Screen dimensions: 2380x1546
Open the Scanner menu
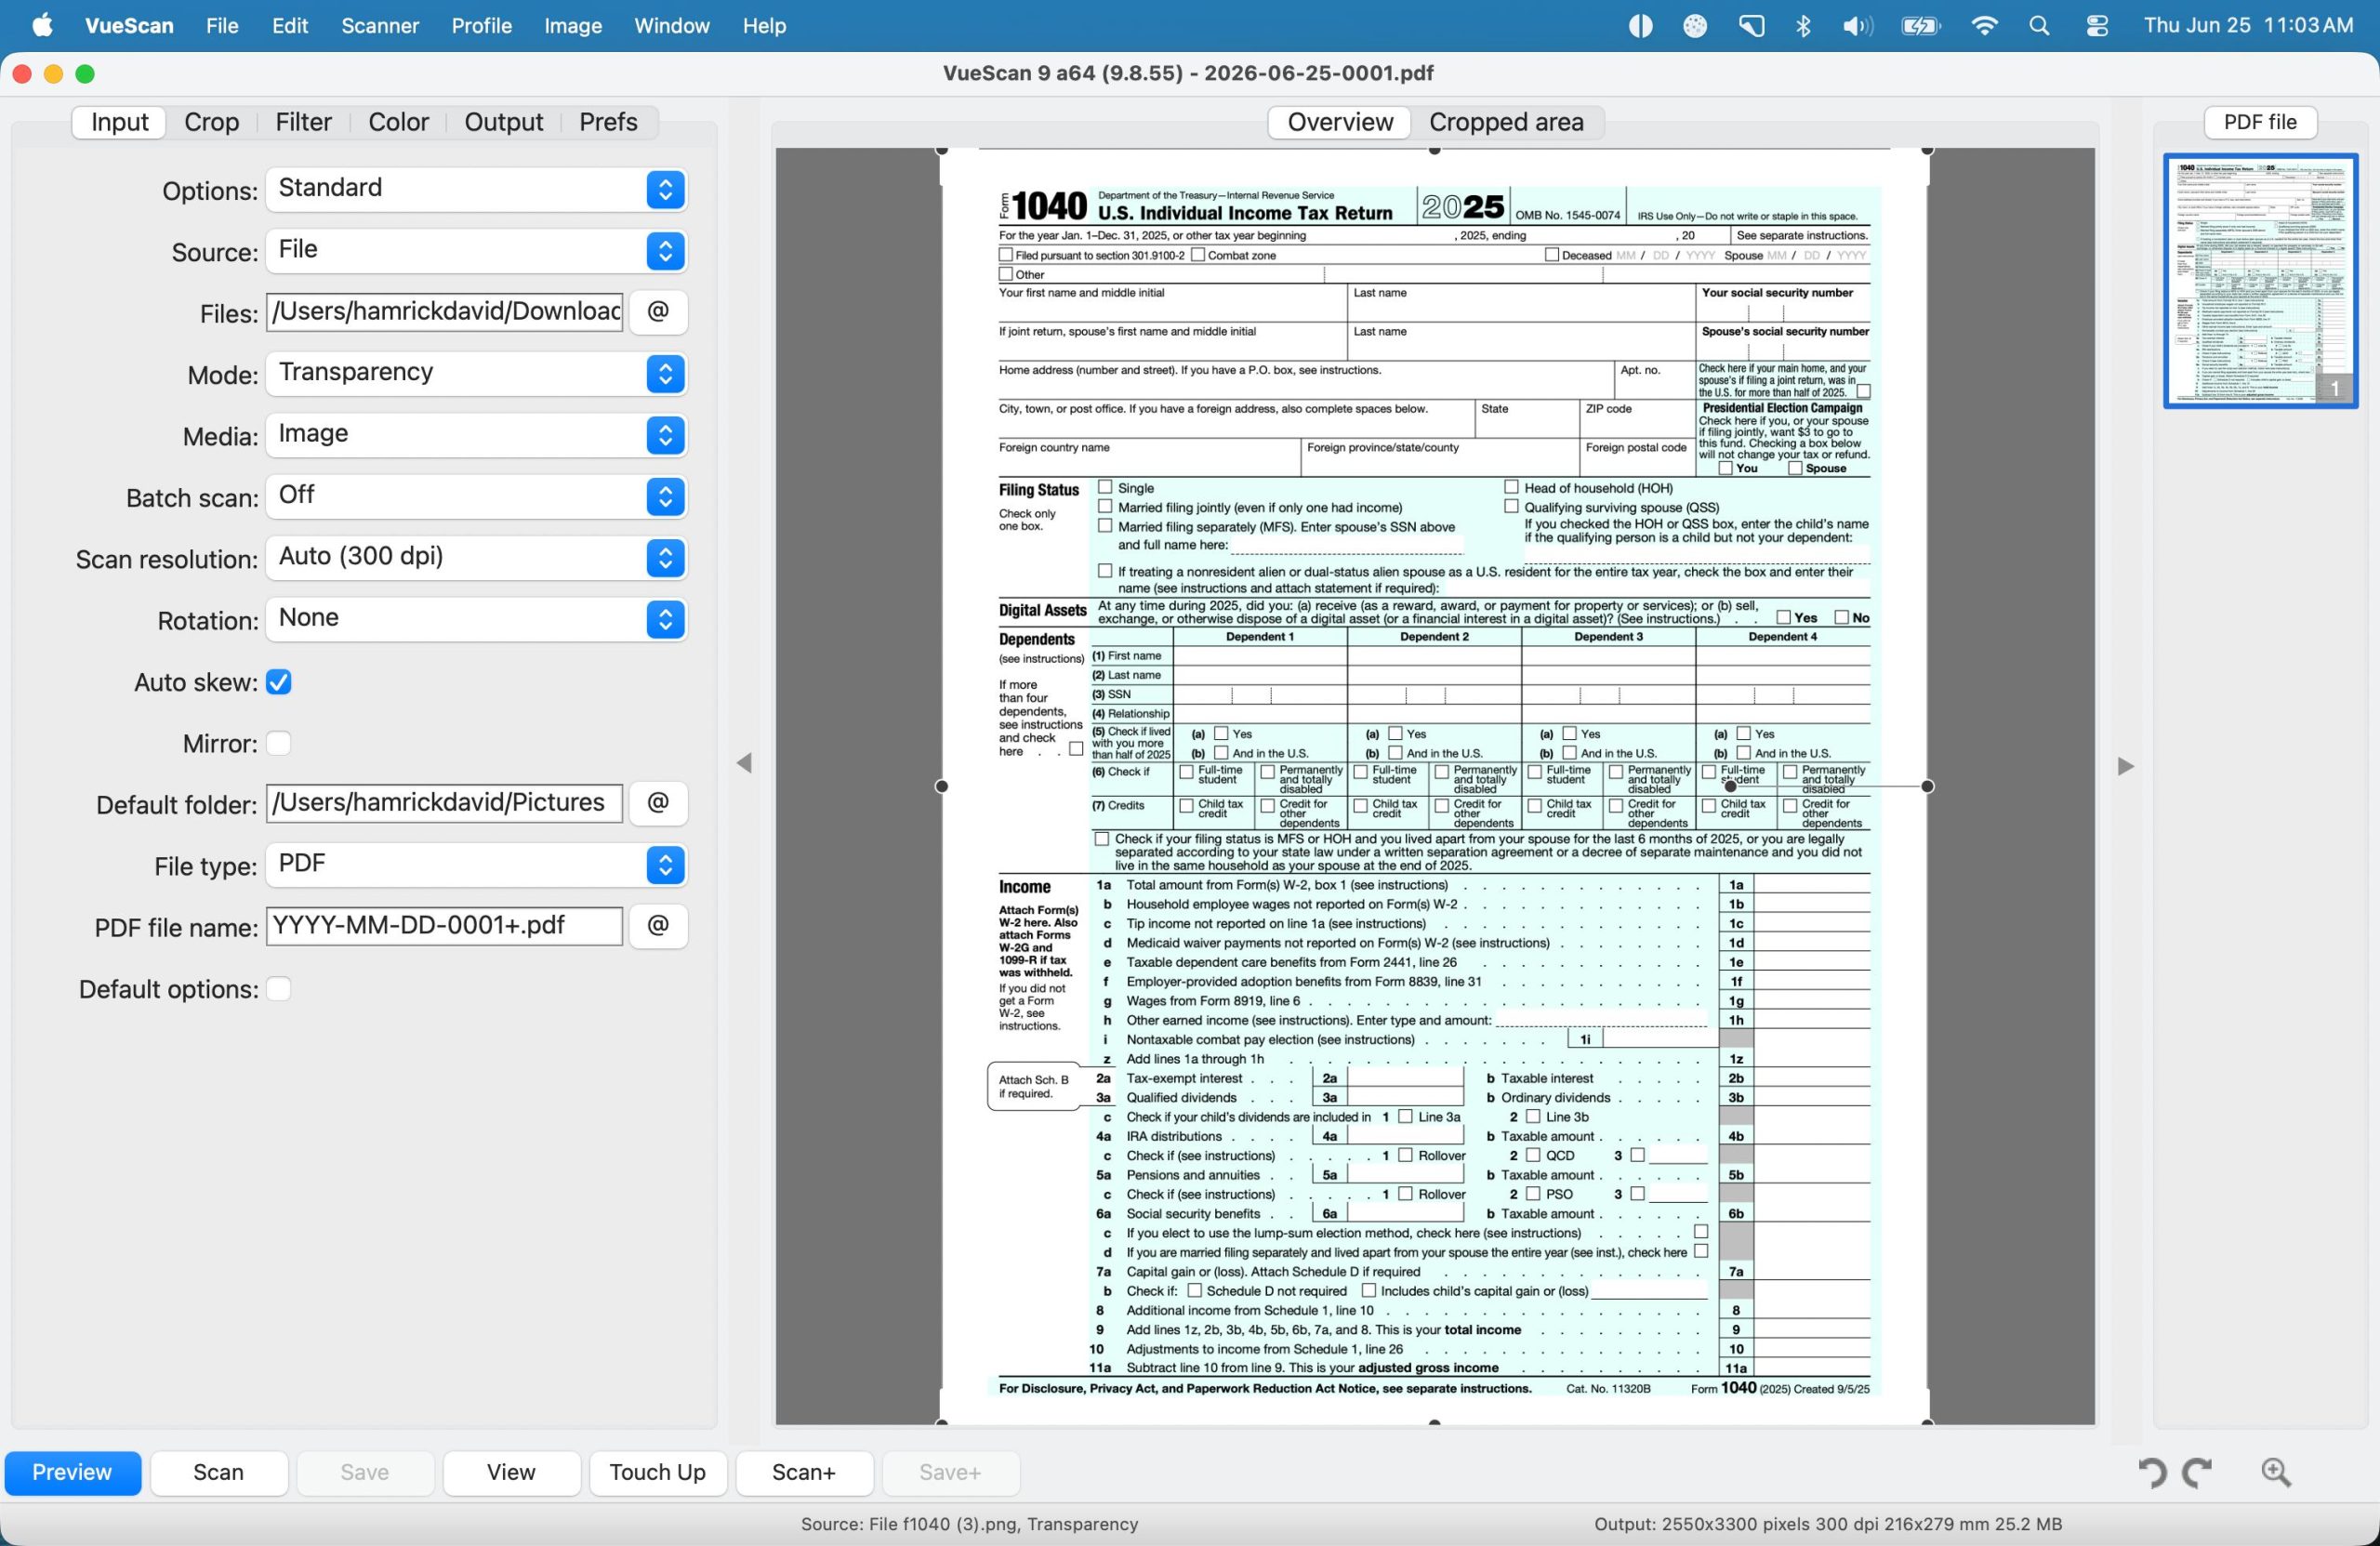[380, 26]
